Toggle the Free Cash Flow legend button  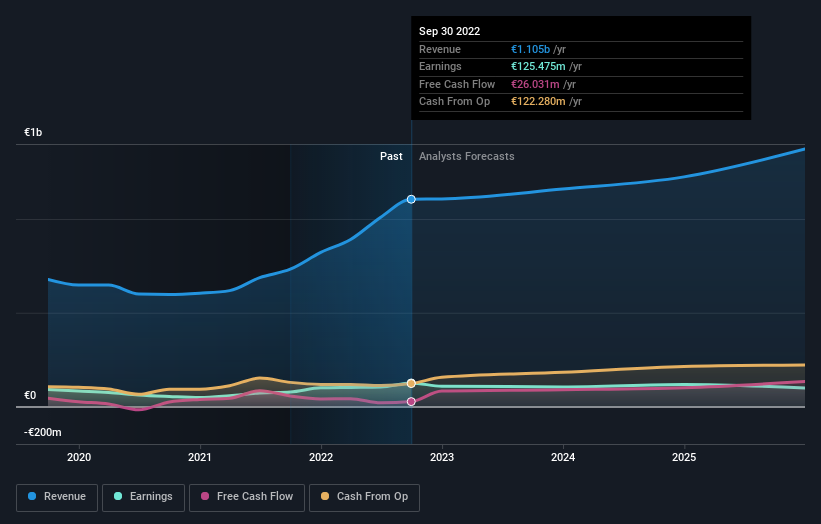[x=247, y=497]
